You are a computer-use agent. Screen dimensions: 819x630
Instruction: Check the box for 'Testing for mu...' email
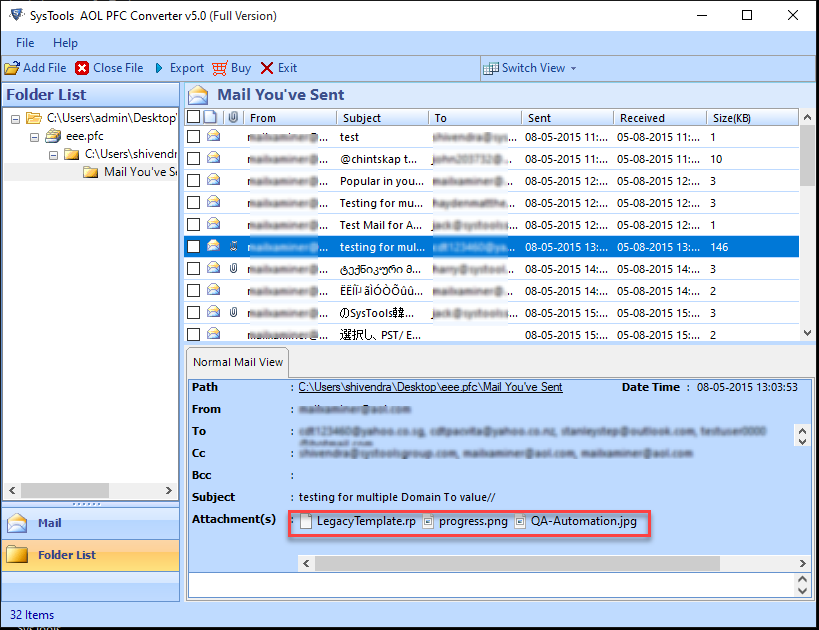pos(193,202)
